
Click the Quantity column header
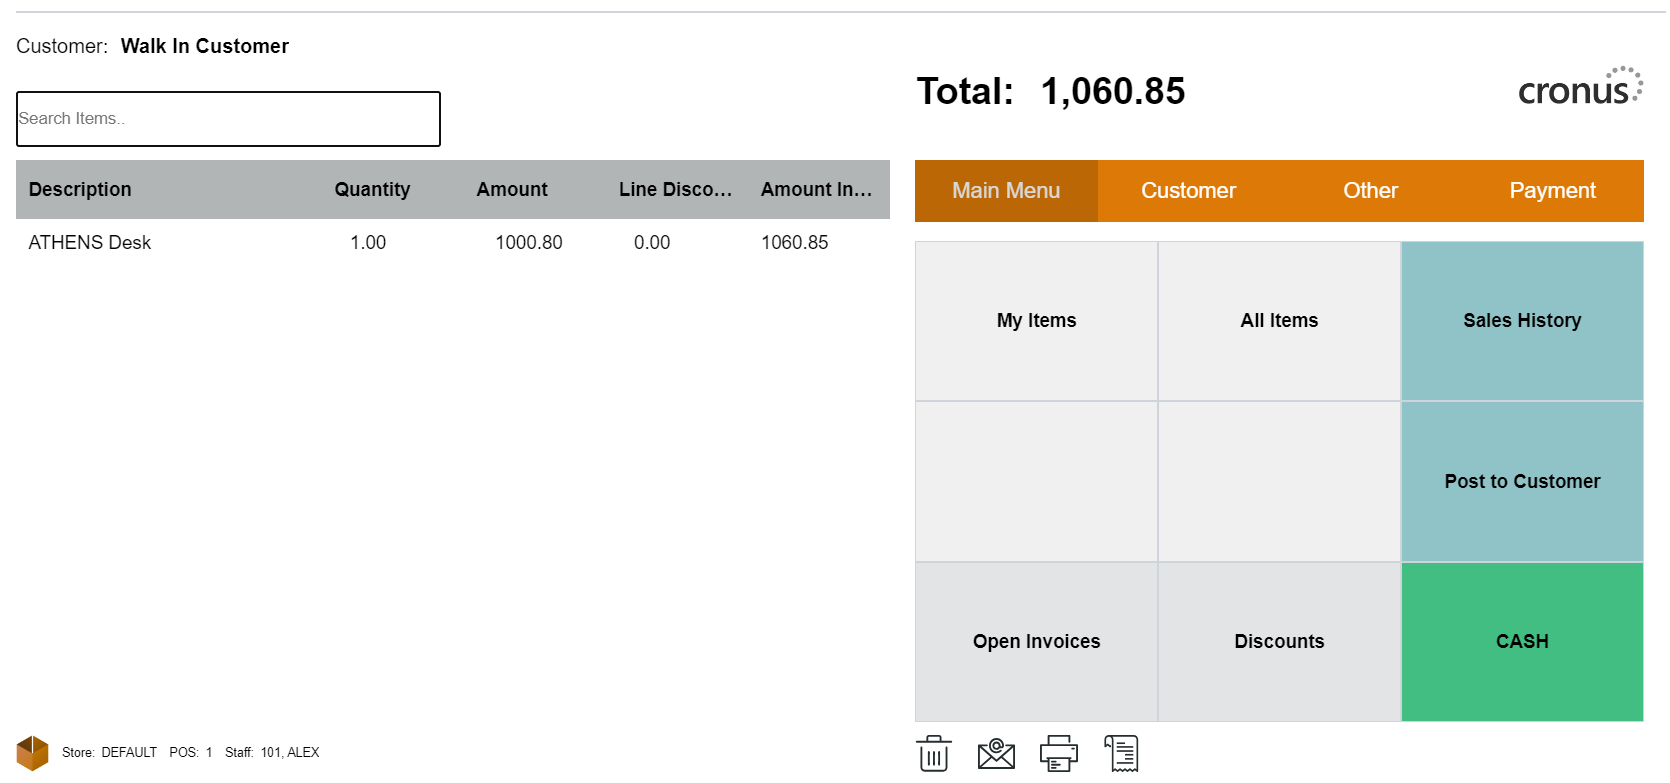tap(372, 190)
